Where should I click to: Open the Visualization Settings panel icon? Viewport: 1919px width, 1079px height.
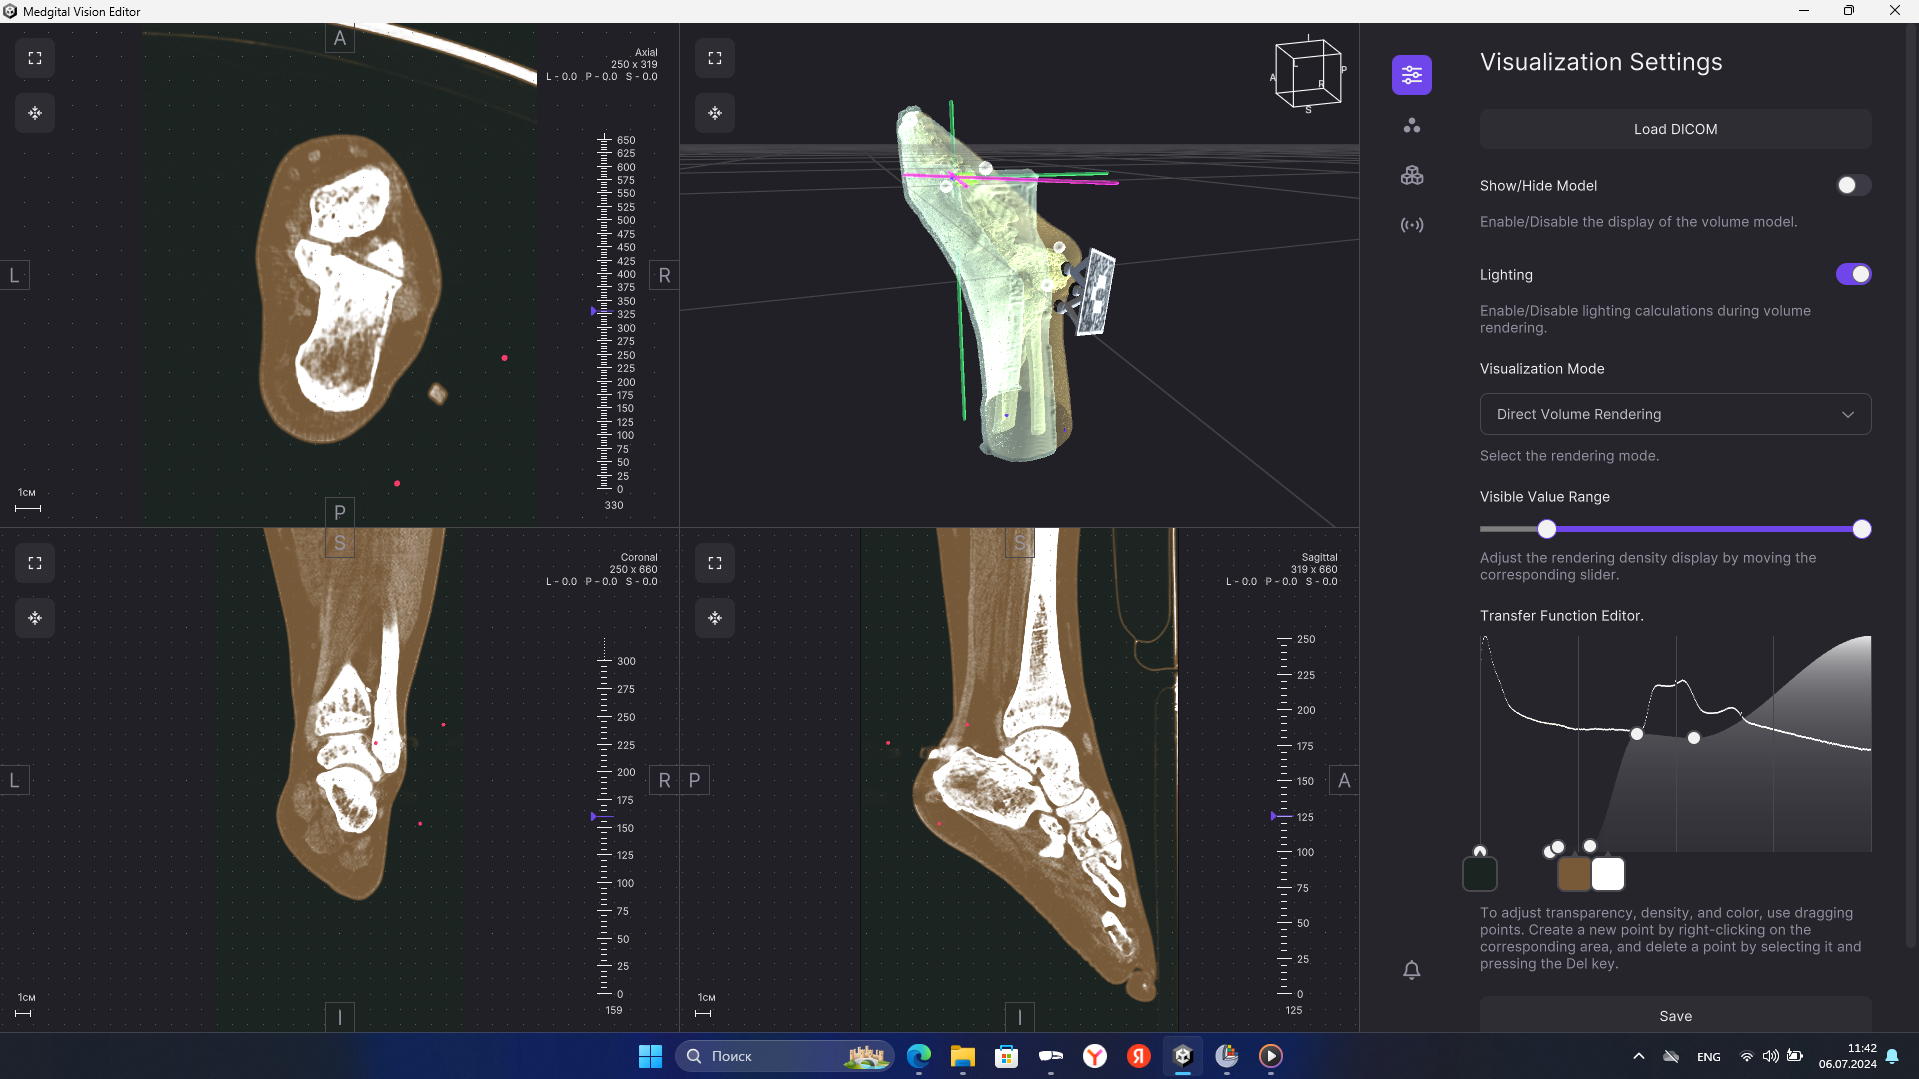[1411, 74]
